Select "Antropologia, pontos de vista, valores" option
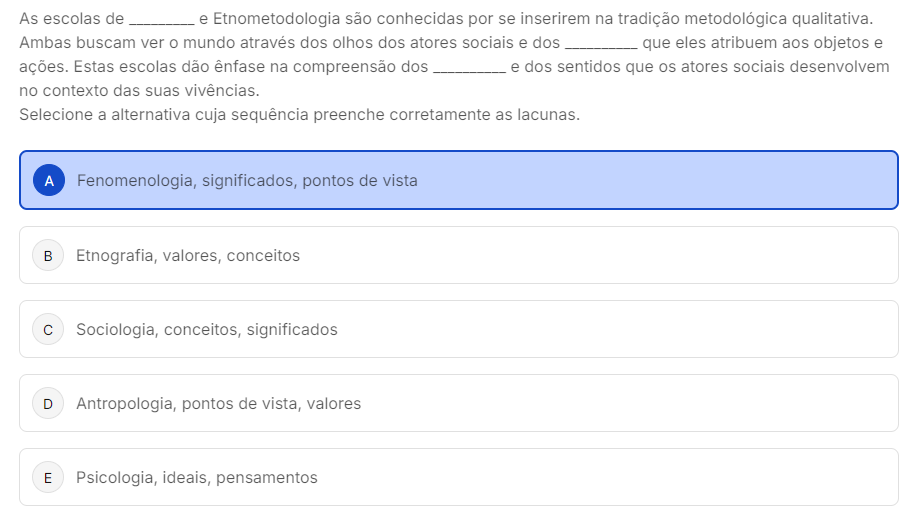Screen dimensions: 918x524 click(218, 403)
